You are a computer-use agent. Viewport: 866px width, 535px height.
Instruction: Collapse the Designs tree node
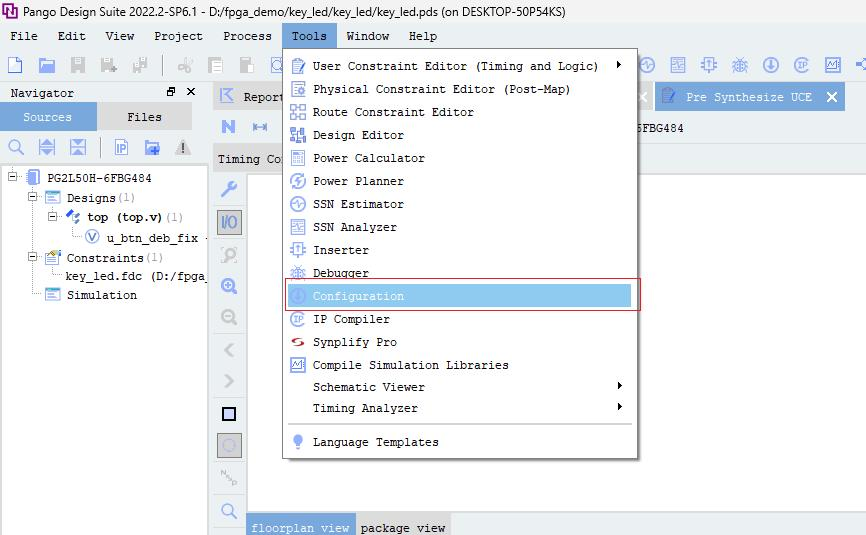tap(33, 197)
